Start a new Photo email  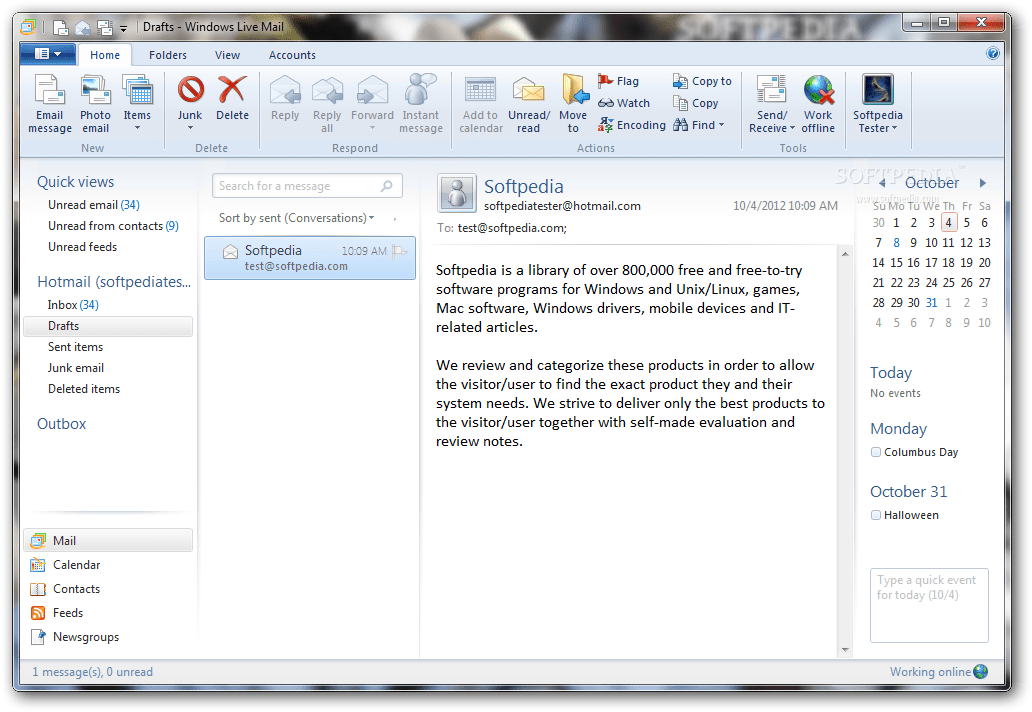coord(95,104)
